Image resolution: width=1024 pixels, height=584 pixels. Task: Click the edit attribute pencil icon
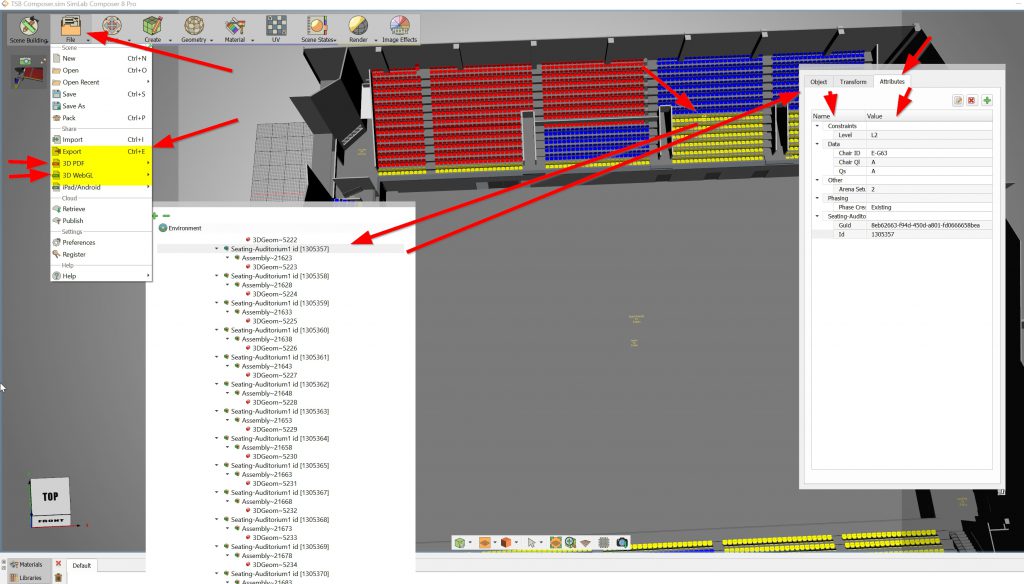click(958, 101)
